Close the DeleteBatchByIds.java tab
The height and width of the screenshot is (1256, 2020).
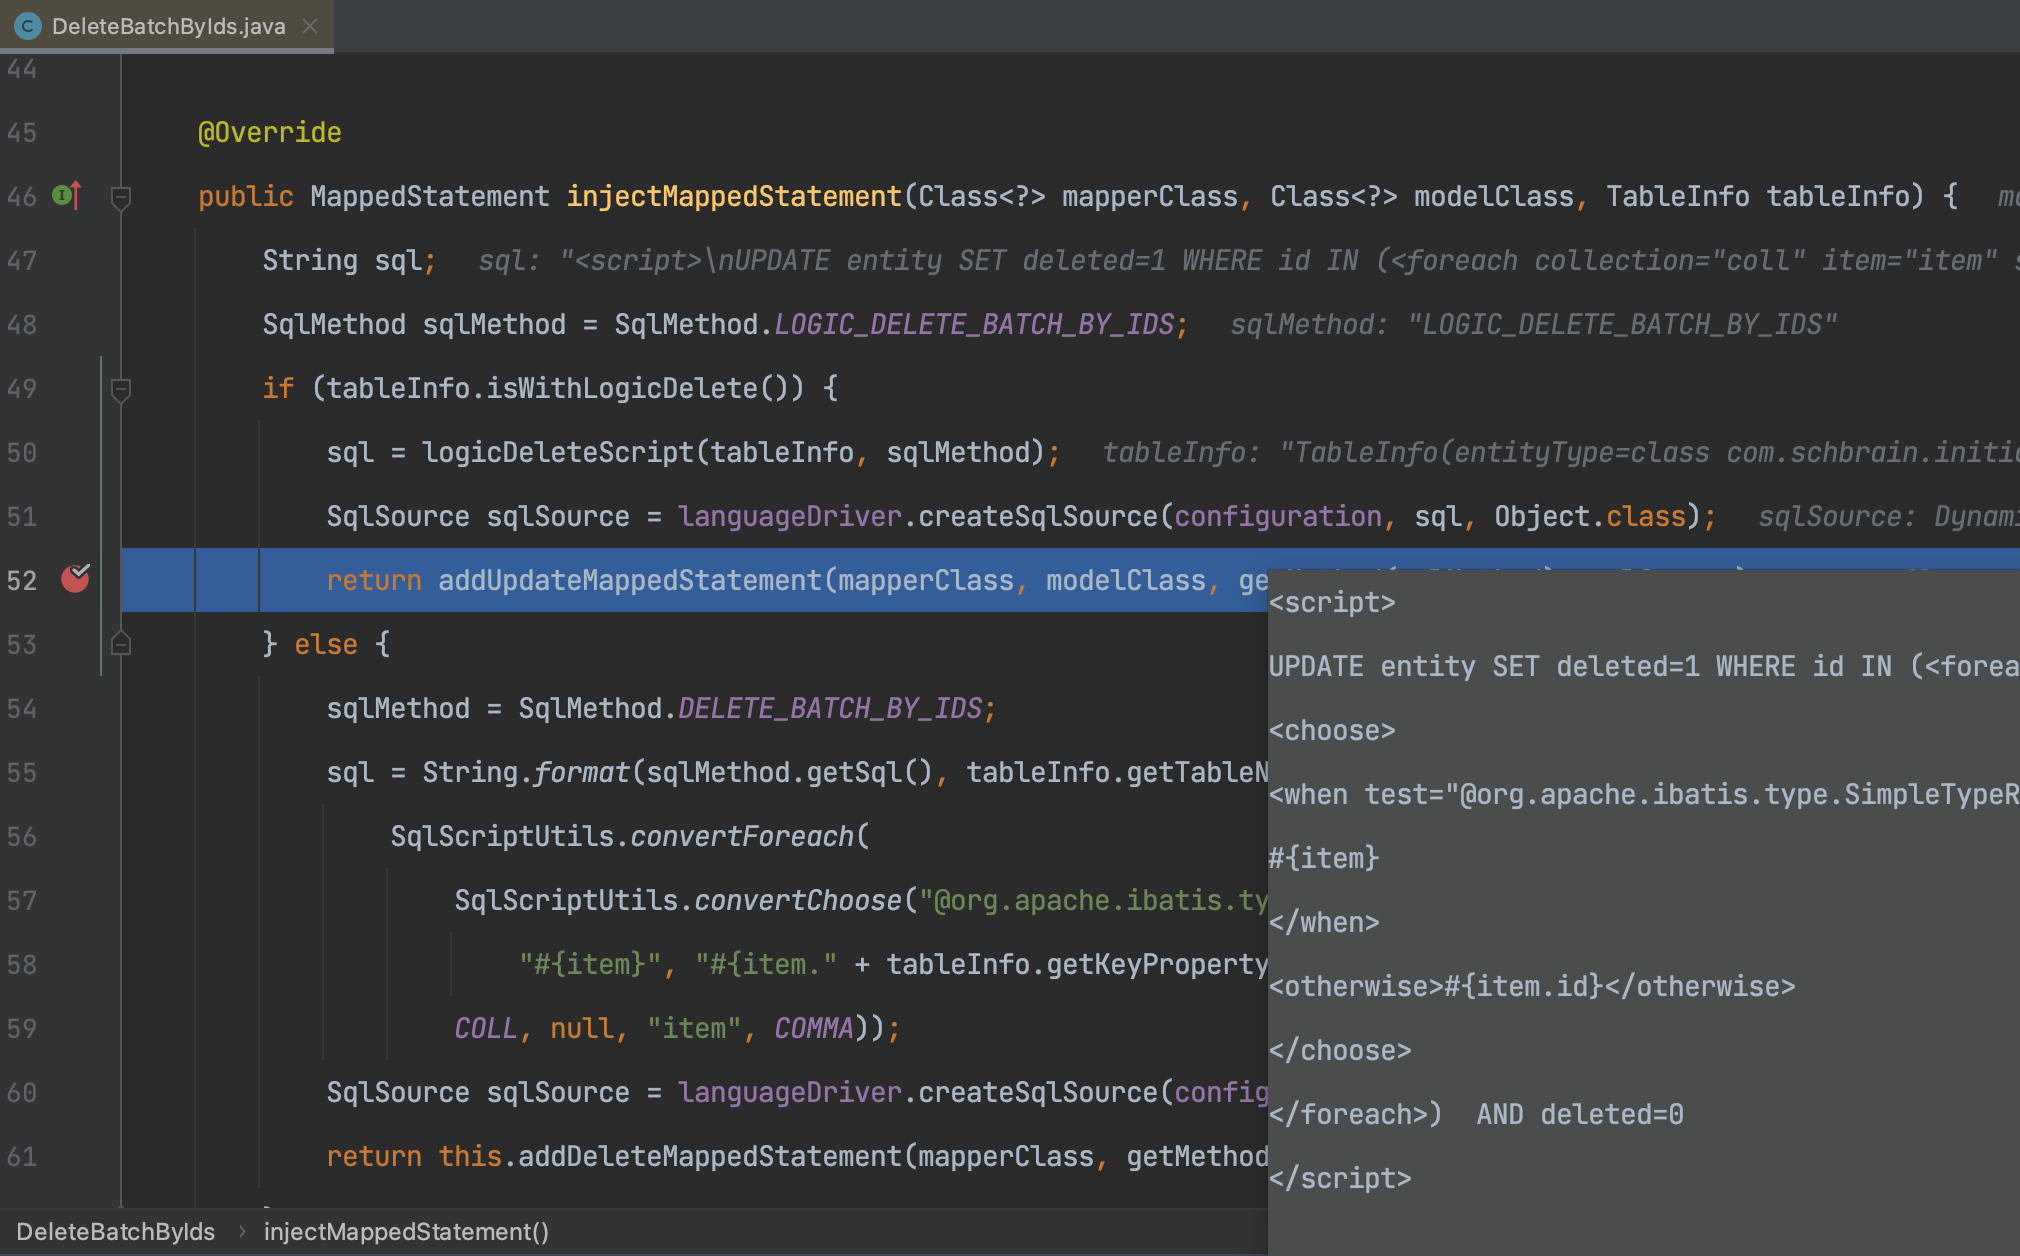[x=310, y=26]
